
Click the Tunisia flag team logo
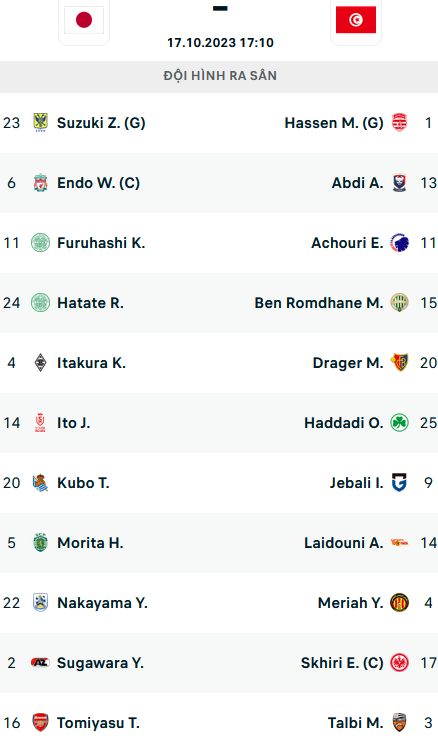355,20
